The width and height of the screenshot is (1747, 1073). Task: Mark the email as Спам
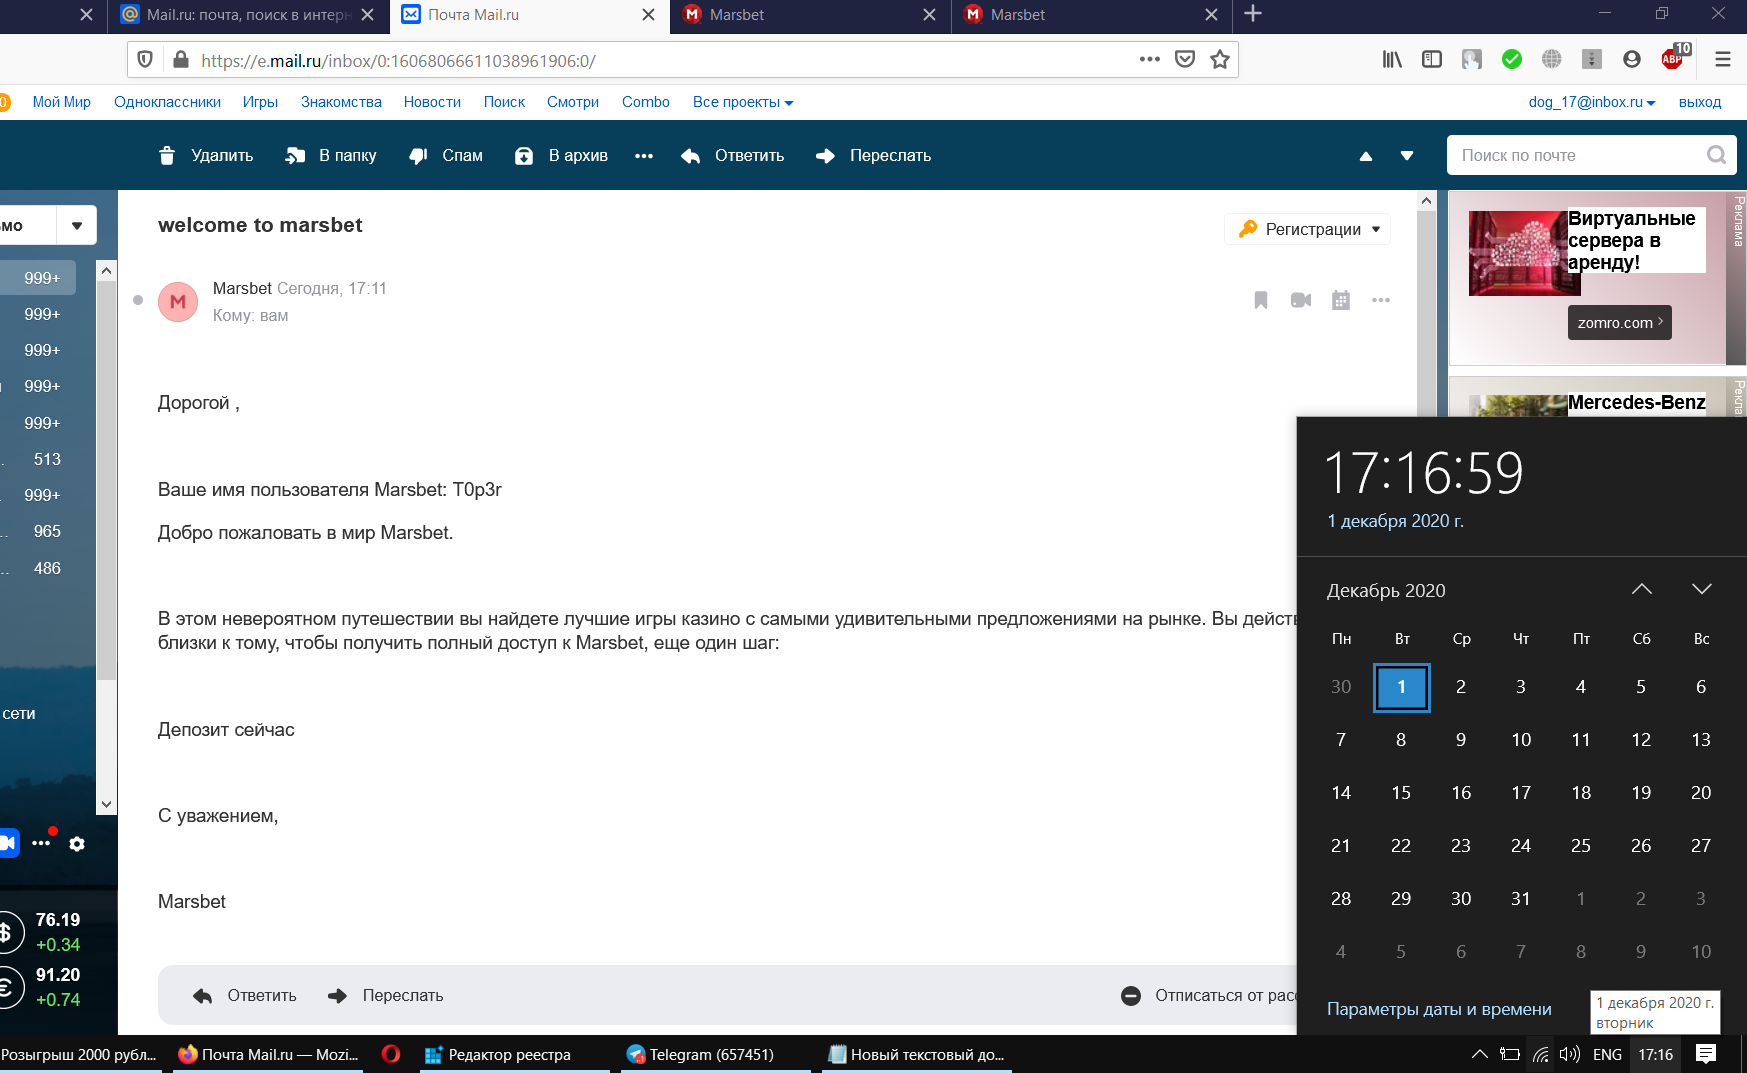446,155
